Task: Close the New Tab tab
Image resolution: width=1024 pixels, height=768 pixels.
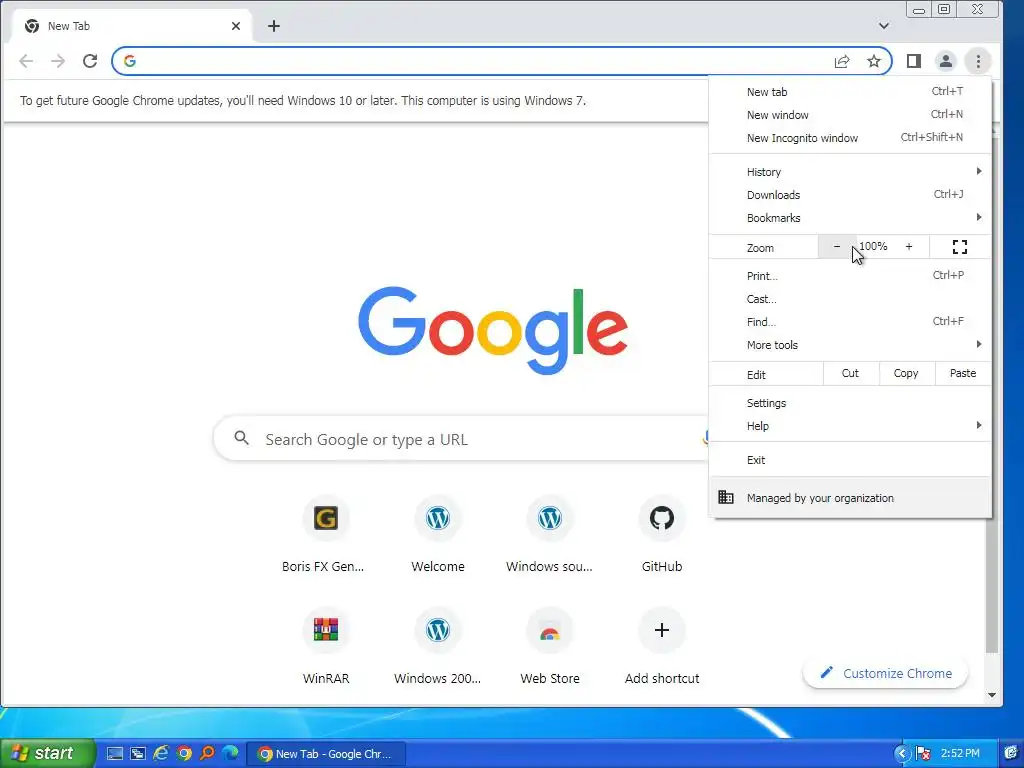Action: pyautogui.click(x=236, y=26)
